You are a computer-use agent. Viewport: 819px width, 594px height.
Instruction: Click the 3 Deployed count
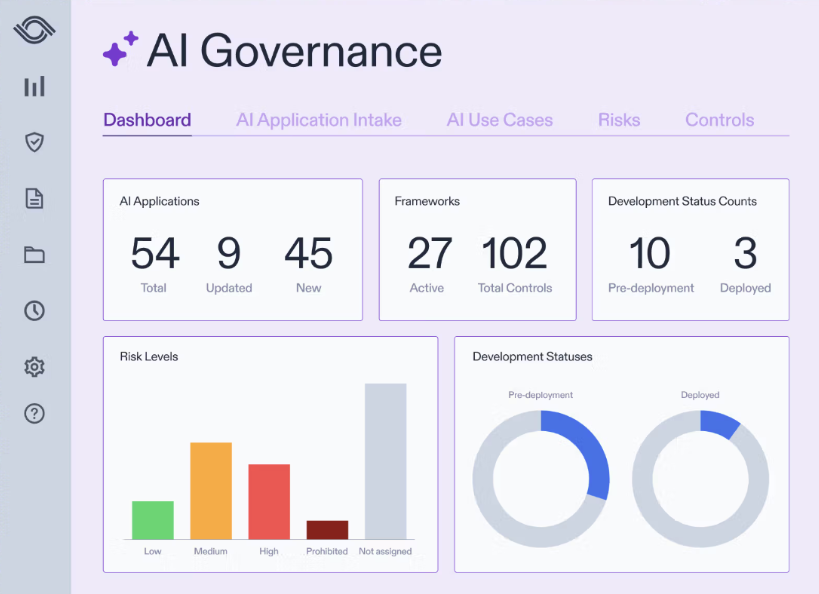tap(745, 253)
